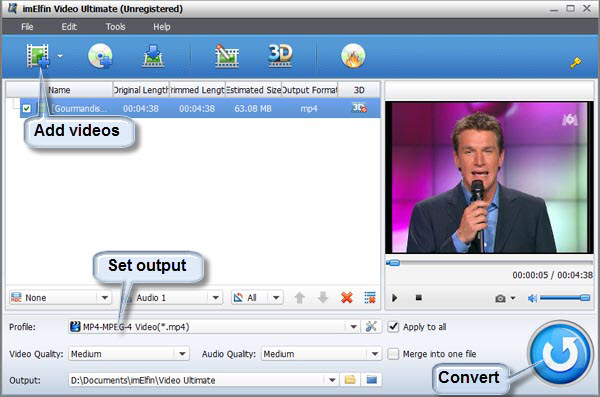Click the Trimmed Length column header

(197, 90)
